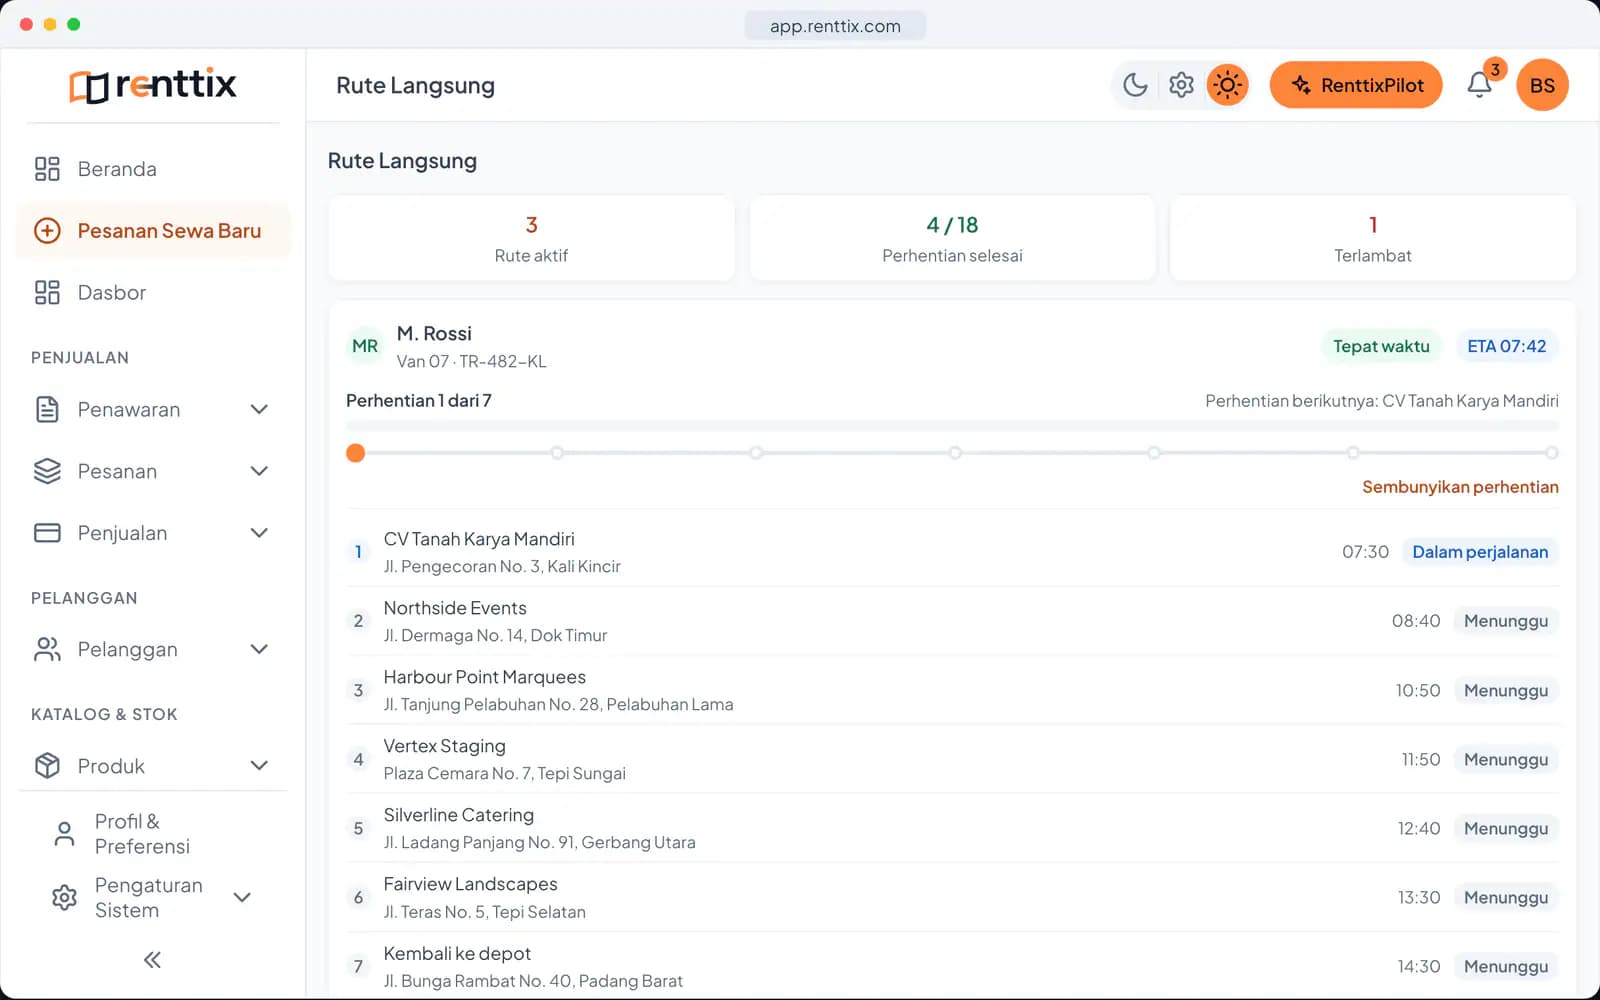Launch RenttixPilot assistant
This screenshot has width=1600, height=1000.
(1356, 85)
